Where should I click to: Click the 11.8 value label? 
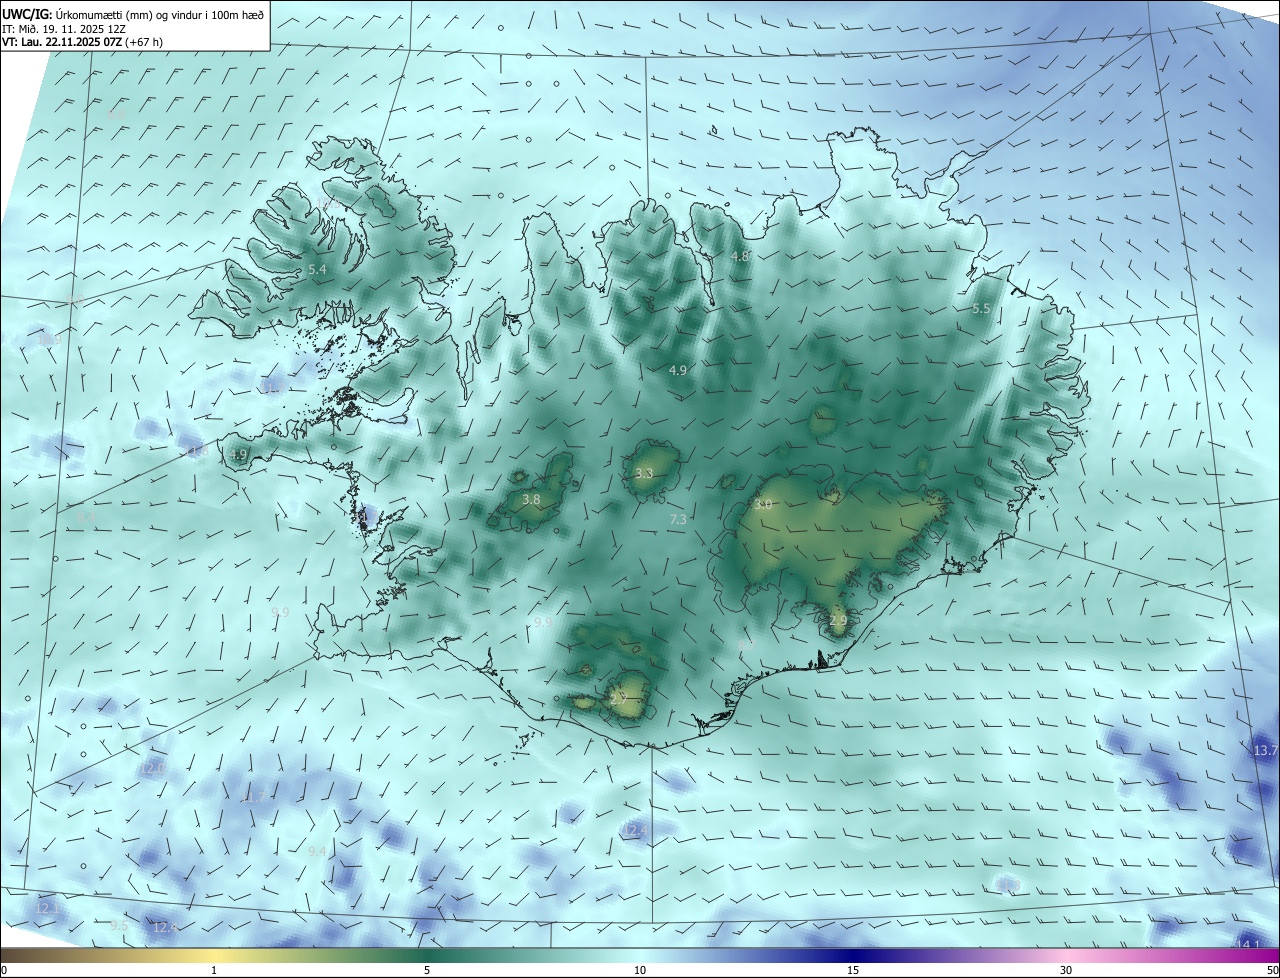click(x=198, y=452)
